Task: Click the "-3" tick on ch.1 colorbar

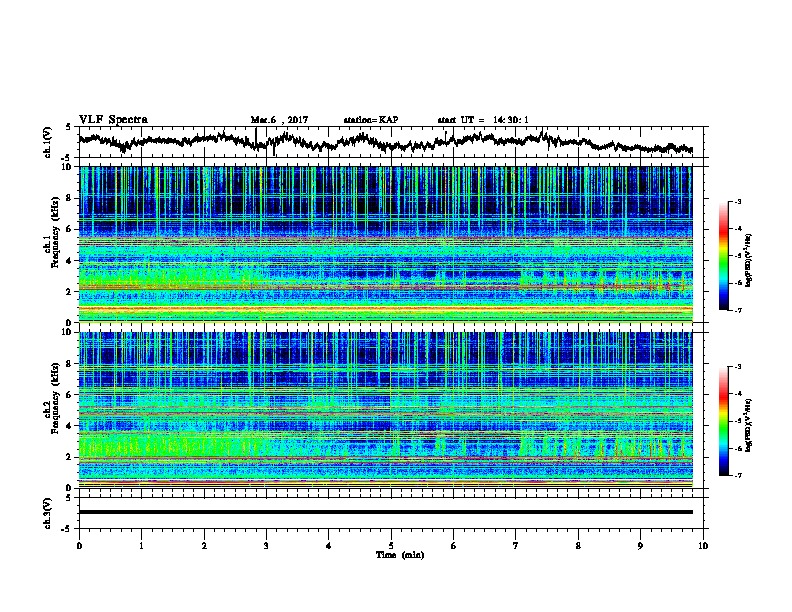Action: click(x=737, y=201)
